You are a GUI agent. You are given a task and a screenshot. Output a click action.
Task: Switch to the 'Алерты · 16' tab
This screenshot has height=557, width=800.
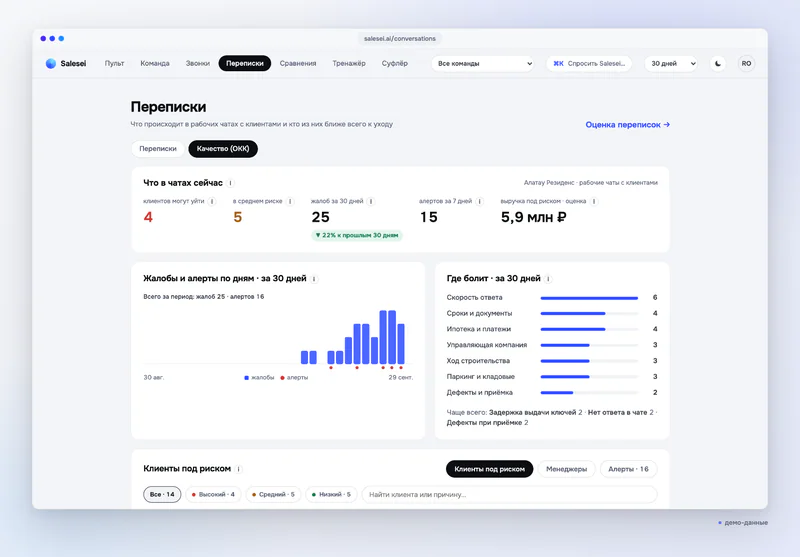click(x=628, y=469)
